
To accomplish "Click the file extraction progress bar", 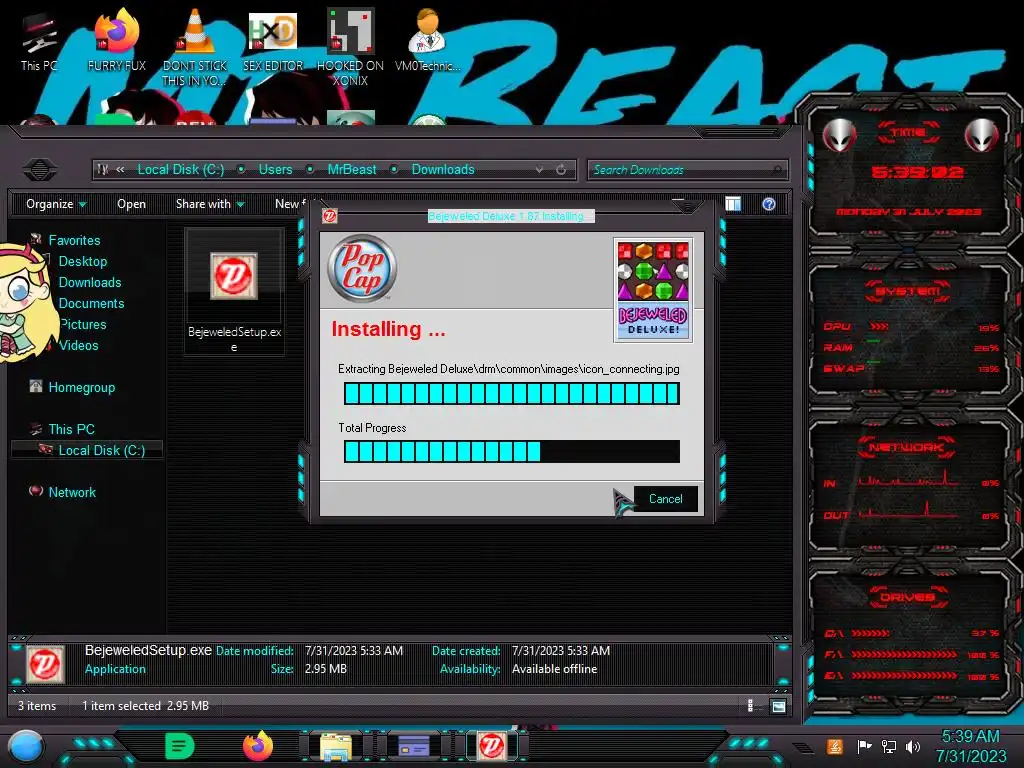I will tap(511, 393).
